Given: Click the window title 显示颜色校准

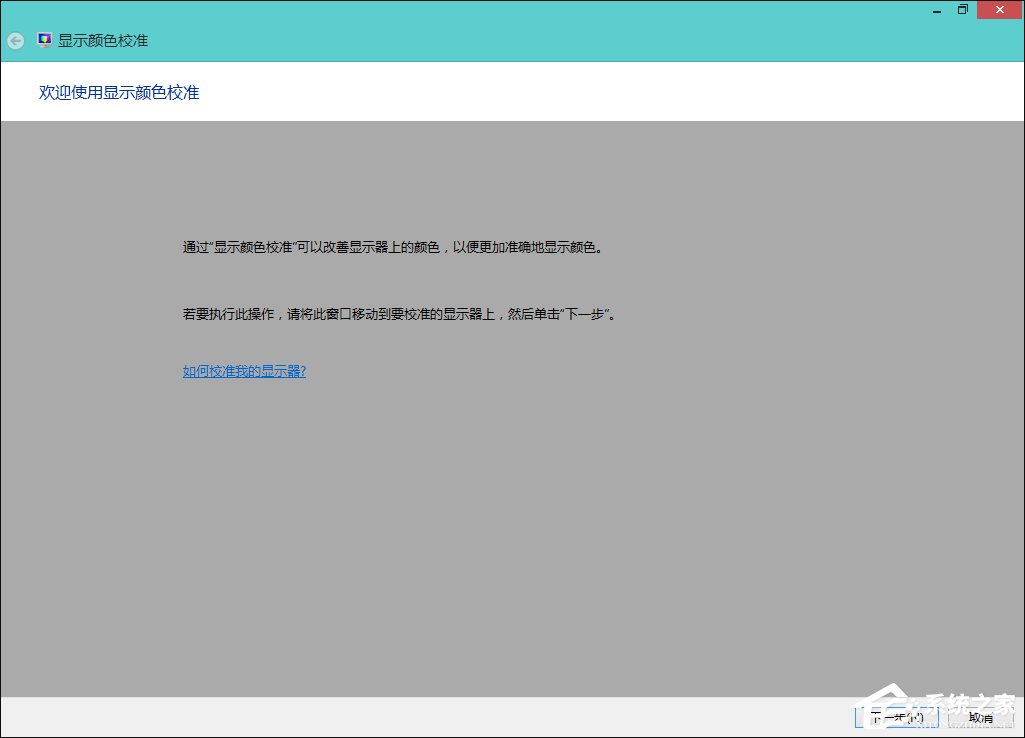Looking at the screenshot, I should click(x=103, y=41).
